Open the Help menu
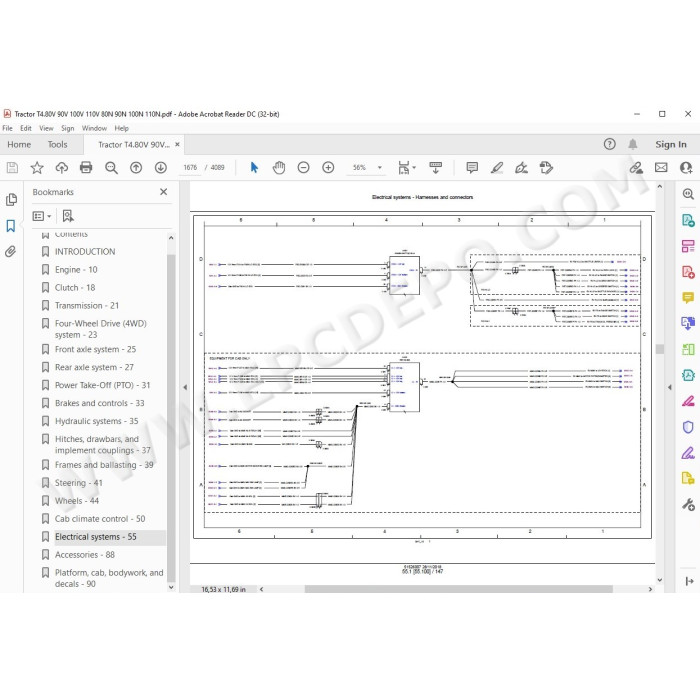The image size is (700, 700). pyautogui.click(x=121, y=128)
